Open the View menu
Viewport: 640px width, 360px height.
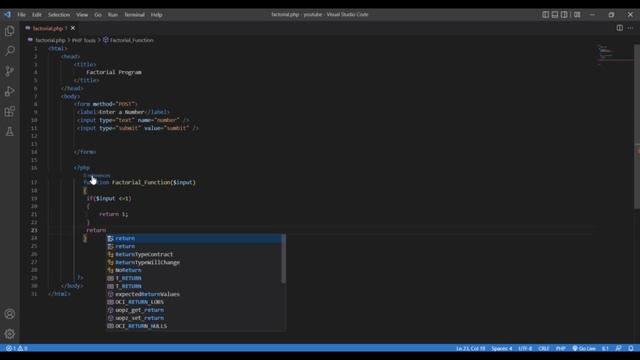[82, 14]
